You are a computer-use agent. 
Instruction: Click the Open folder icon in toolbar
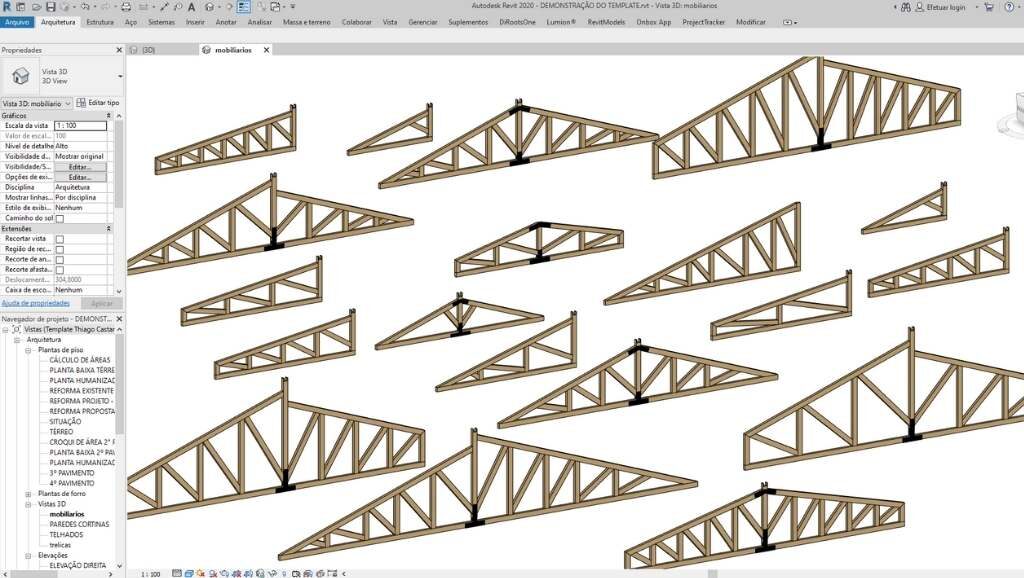34,7
